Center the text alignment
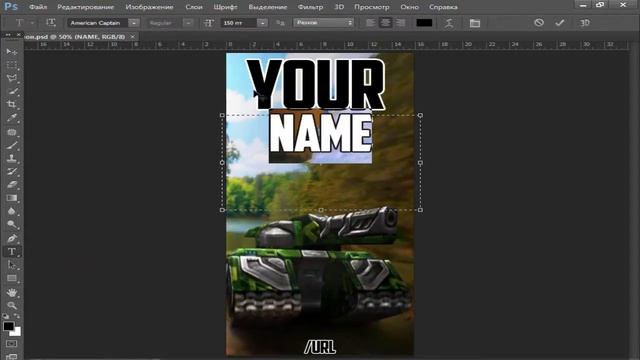This screenshot has height=360, width=640. click(386, 23)
